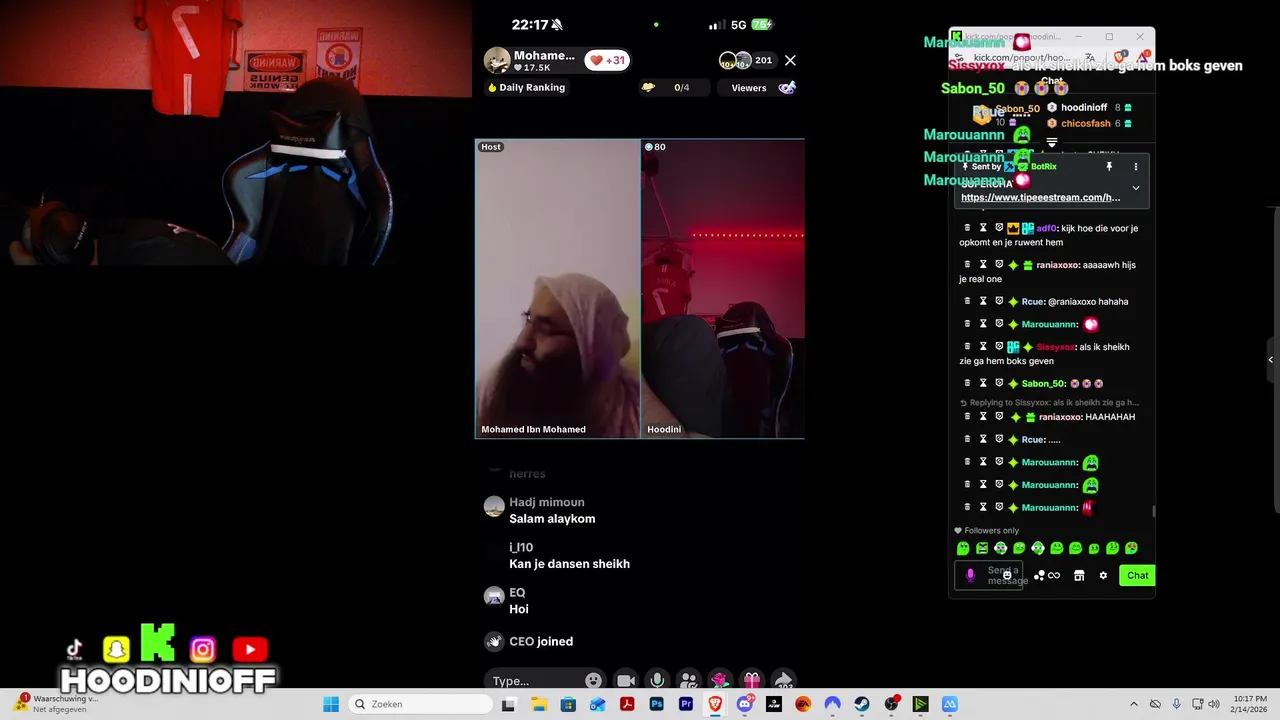Close the TikTok live stream view
Viewport: 1280px width, 720px height.
790,60
